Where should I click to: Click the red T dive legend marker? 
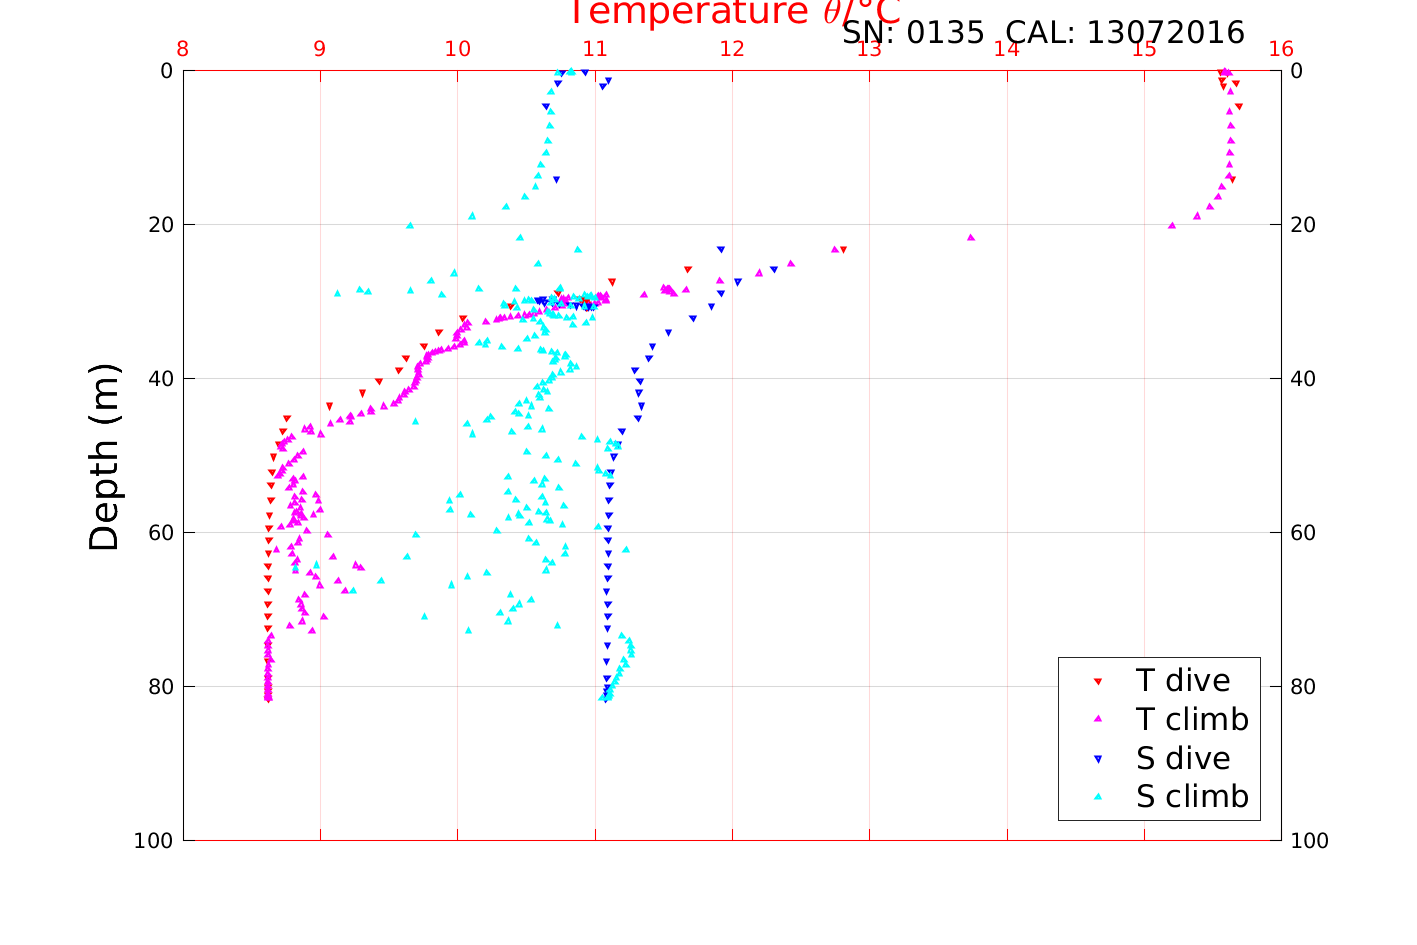click(1097, 681)
